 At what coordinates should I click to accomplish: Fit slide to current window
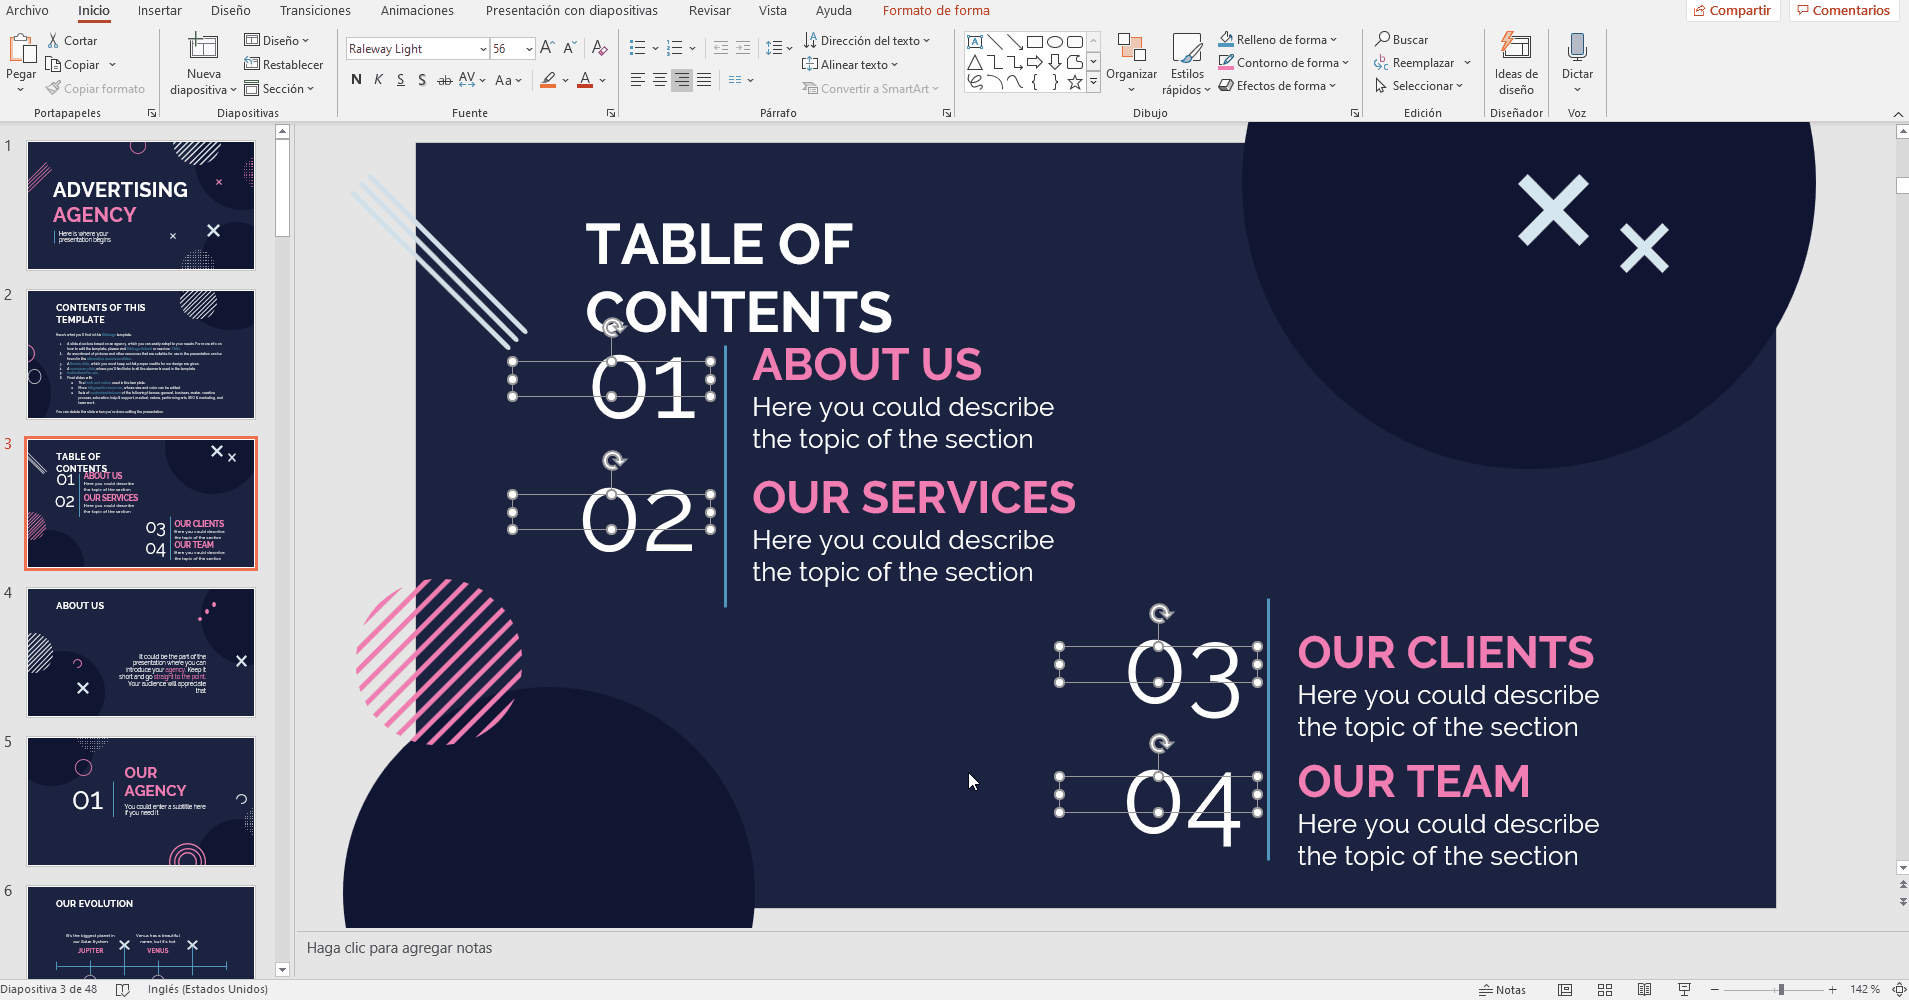click(1899, 990)
